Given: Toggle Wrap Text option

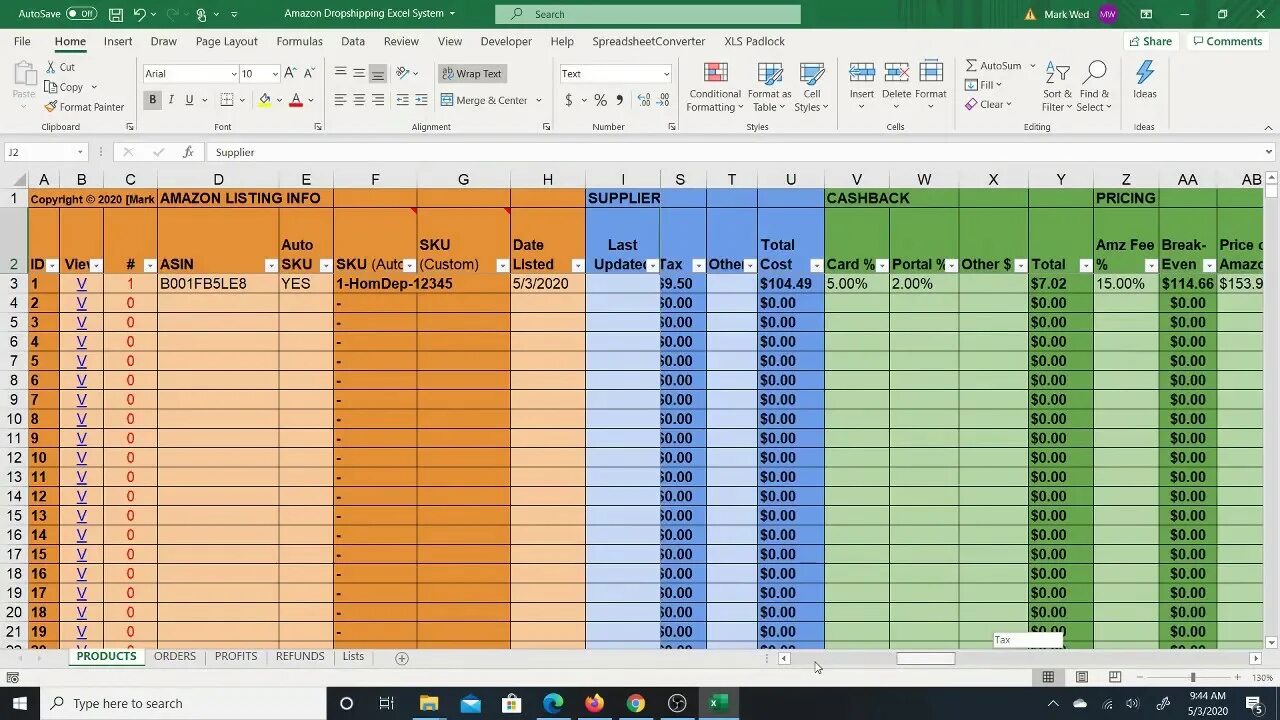Looking at the screenshot, I should pos(472,74).
